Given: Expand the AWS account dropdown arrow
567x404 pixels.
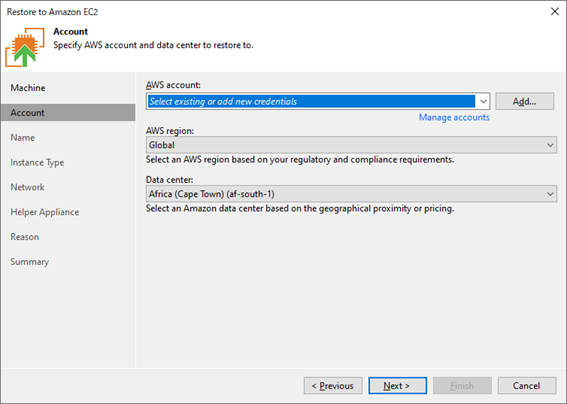Looking at the screenshot, I should (483, 101).
